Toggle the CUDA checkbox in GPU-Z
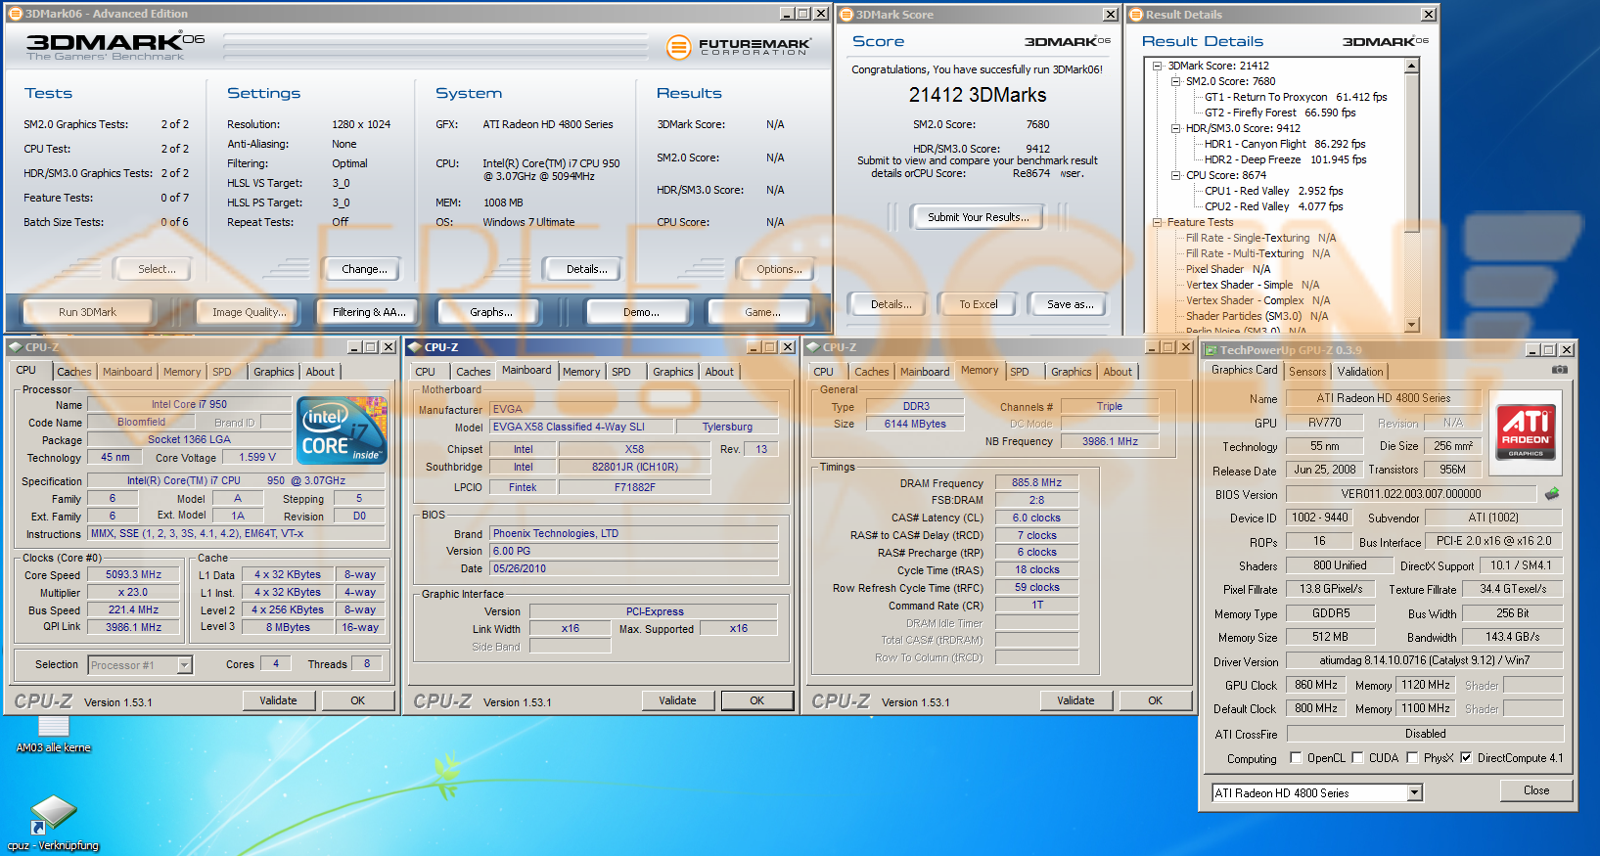This screenshot has width=1600, height=856. pos(1358,758)
